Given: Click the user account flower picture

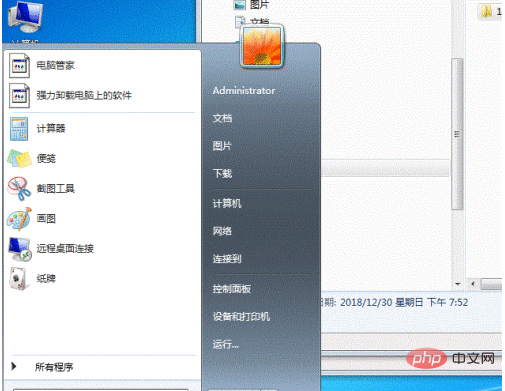Looking at the screenshot, I should pos(262,46).
